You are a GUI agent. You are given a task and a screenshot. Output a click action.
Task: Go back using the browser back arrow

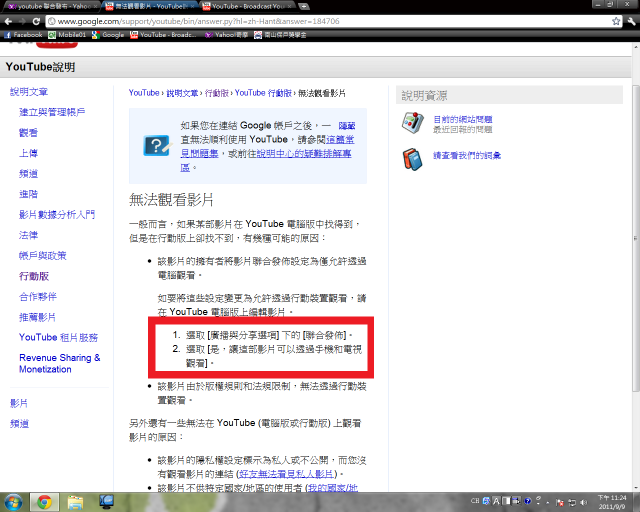coord(8,21)
